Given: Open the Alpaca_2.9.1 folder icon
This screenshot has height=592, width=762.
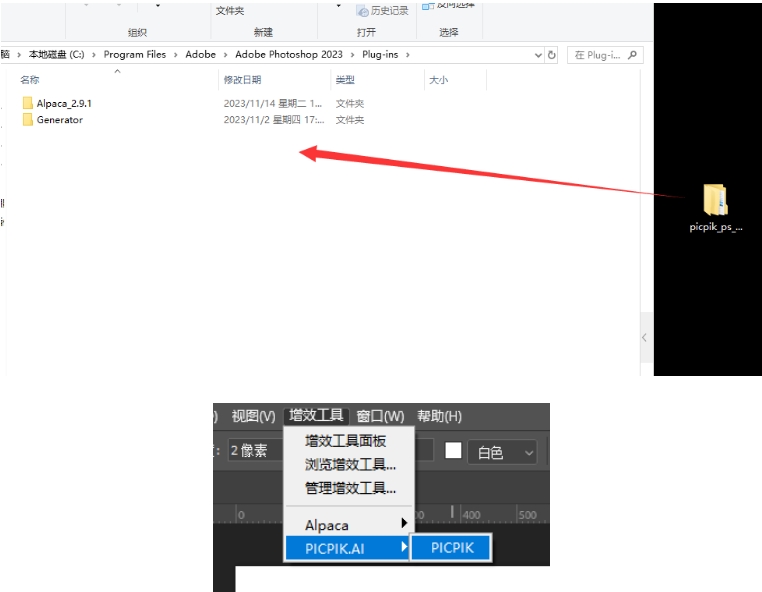Looking at the screenshot, I should coord(28,103).
